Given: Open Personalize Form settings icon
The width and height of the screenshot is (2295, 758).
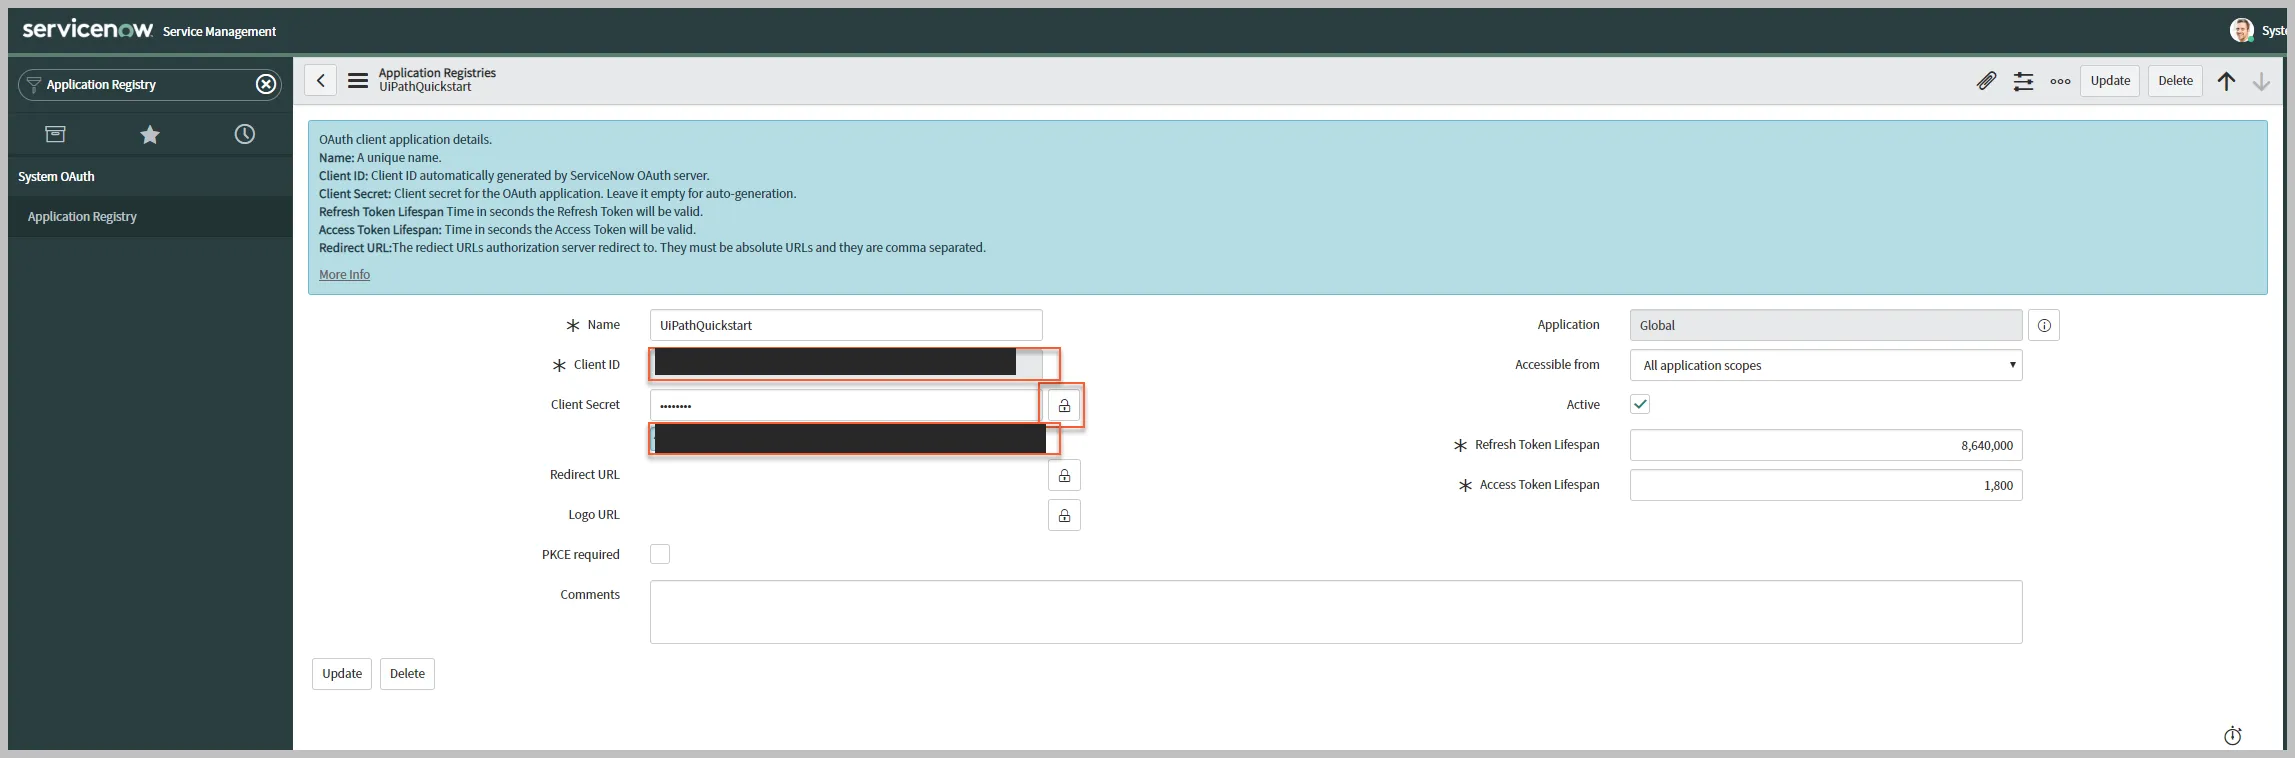Looking at the screenshot, I should click(x=2023, y=81).
